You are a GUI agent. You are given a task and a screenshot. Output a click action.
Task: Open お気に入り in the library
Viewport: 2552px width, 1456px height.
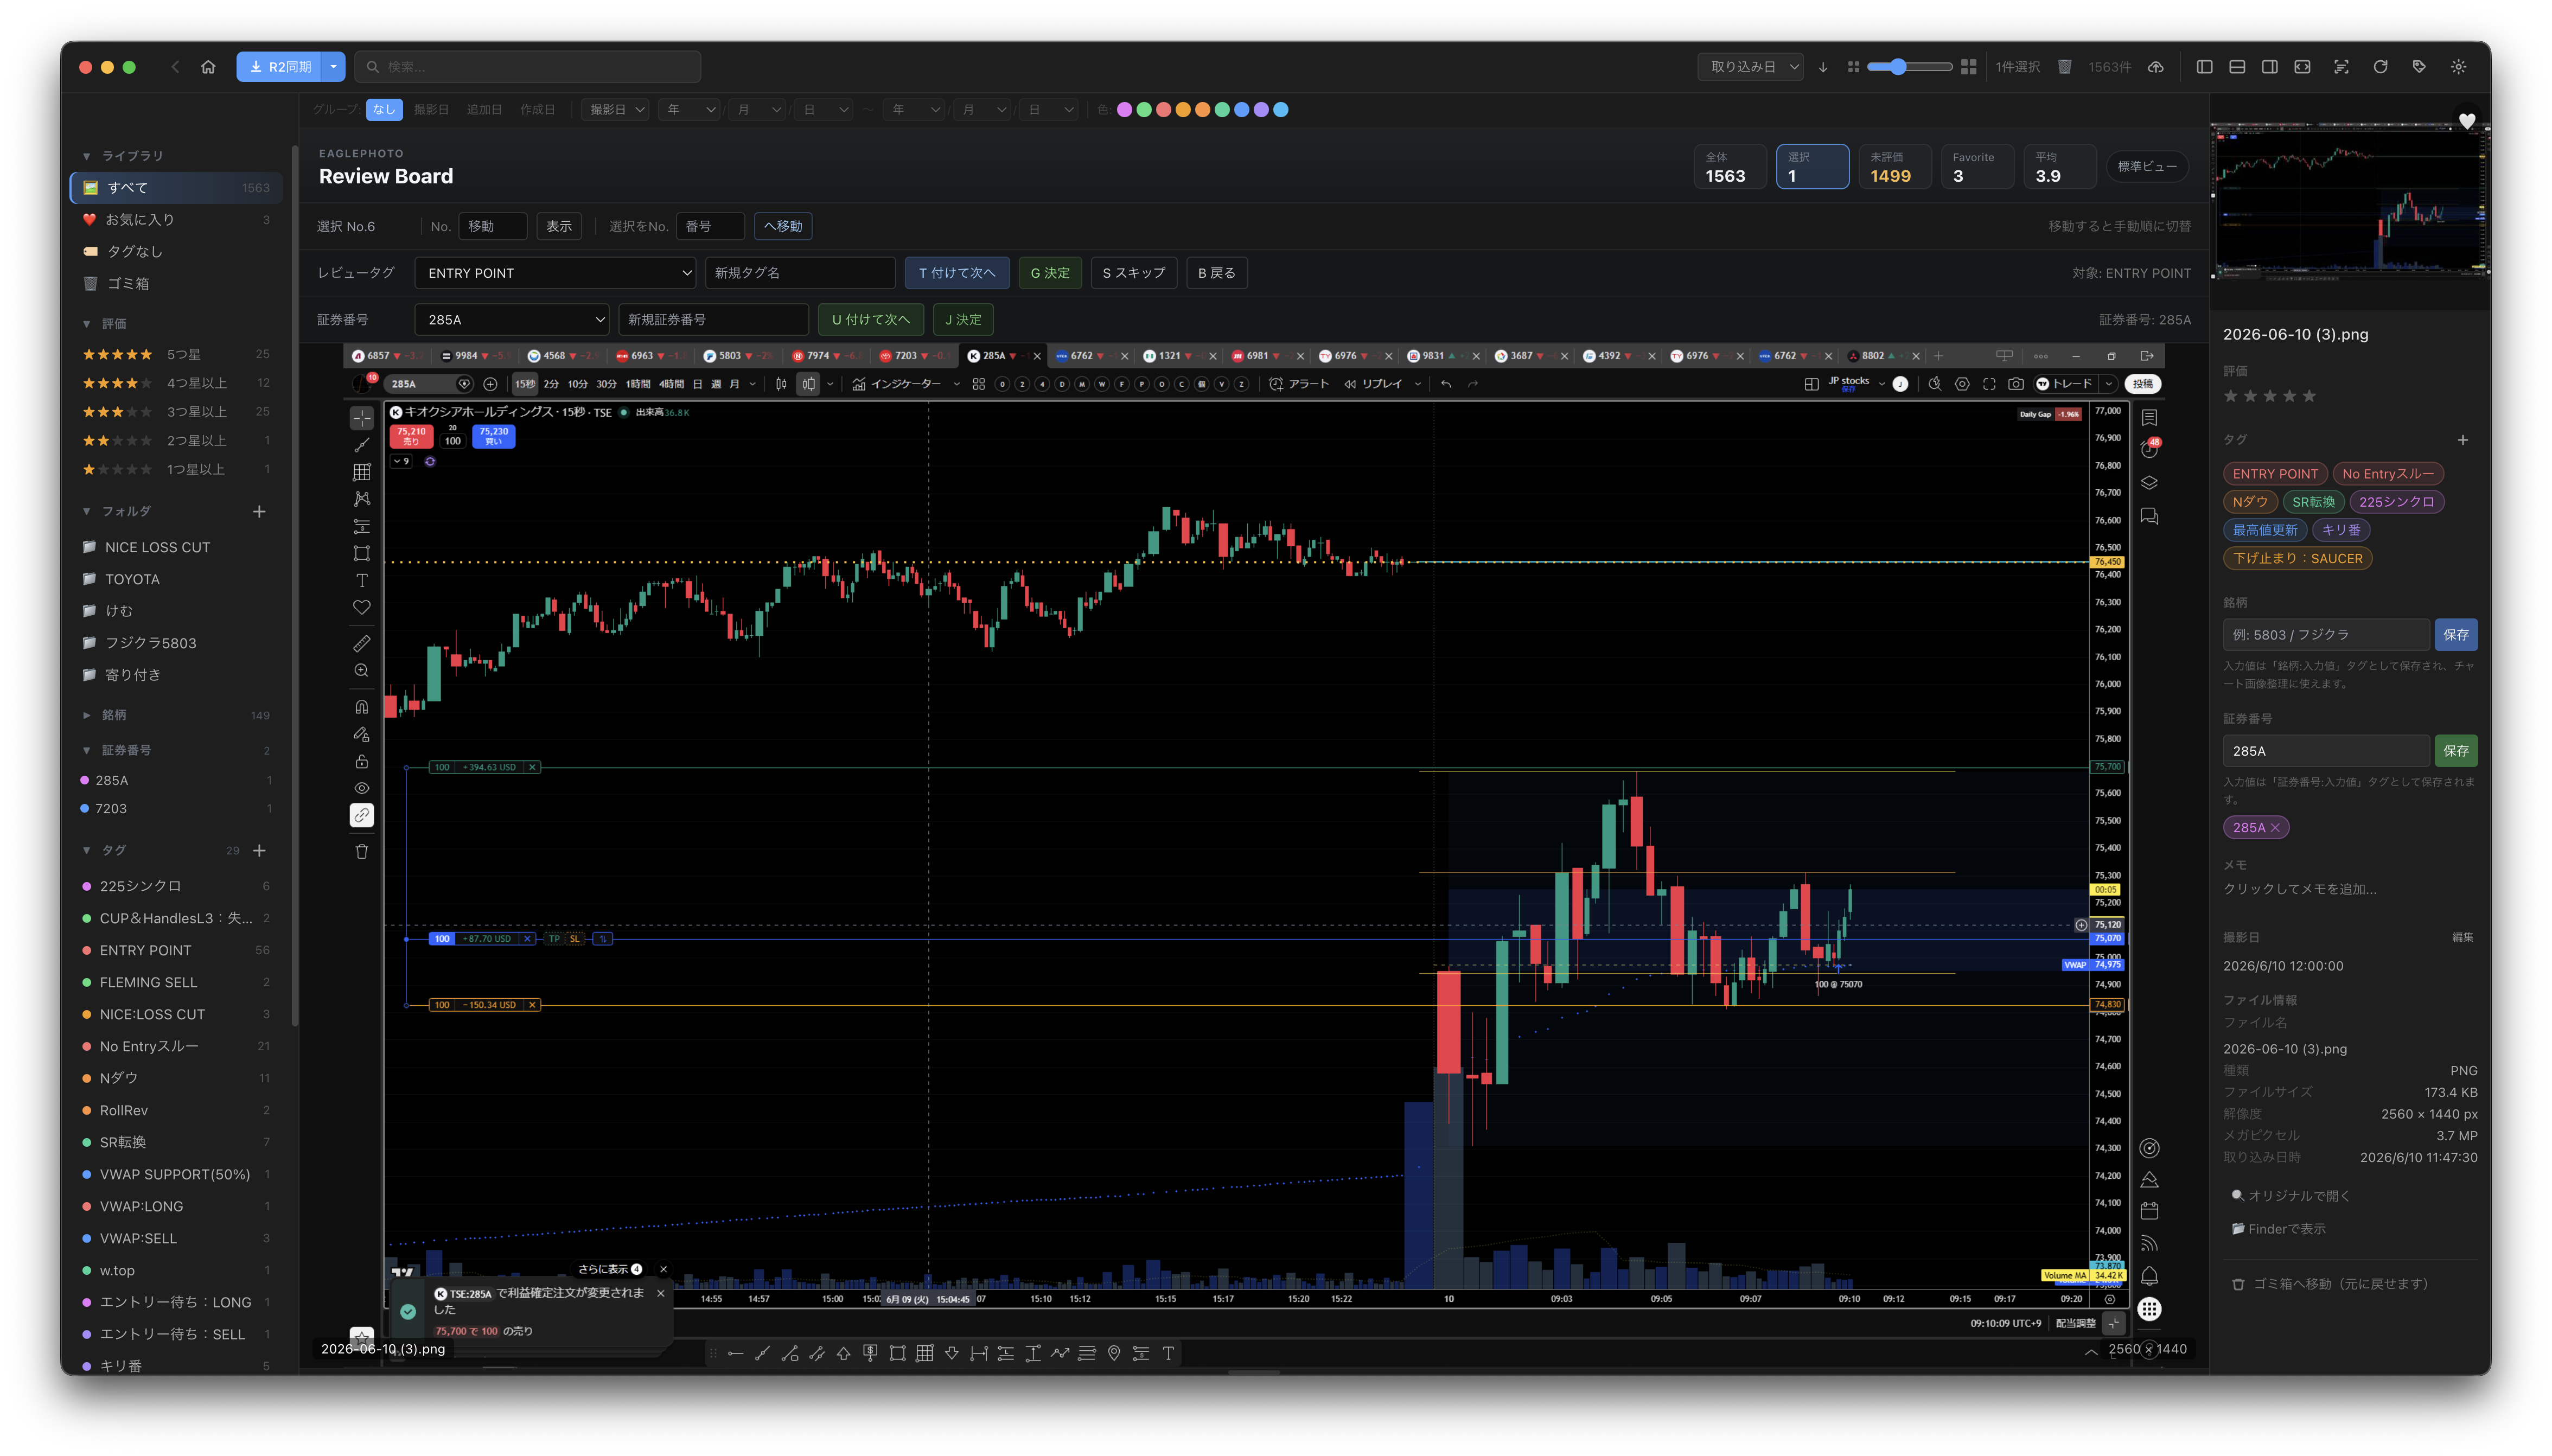pyautogui.click(x=176, y=219)
